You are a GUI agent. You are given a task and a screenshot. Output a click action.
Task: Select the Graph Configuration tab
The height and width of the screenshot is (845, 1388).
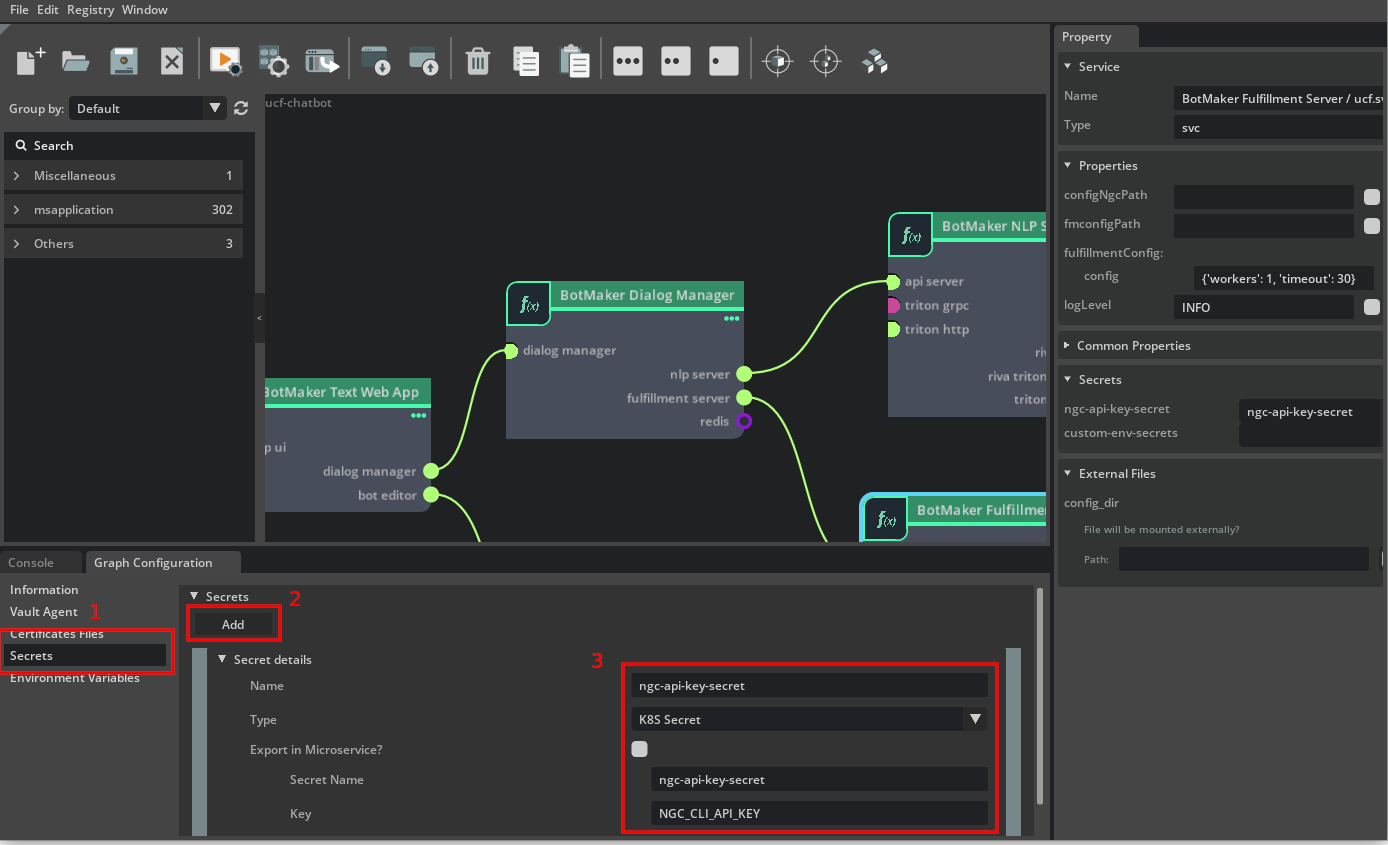[x=163, y=563]
